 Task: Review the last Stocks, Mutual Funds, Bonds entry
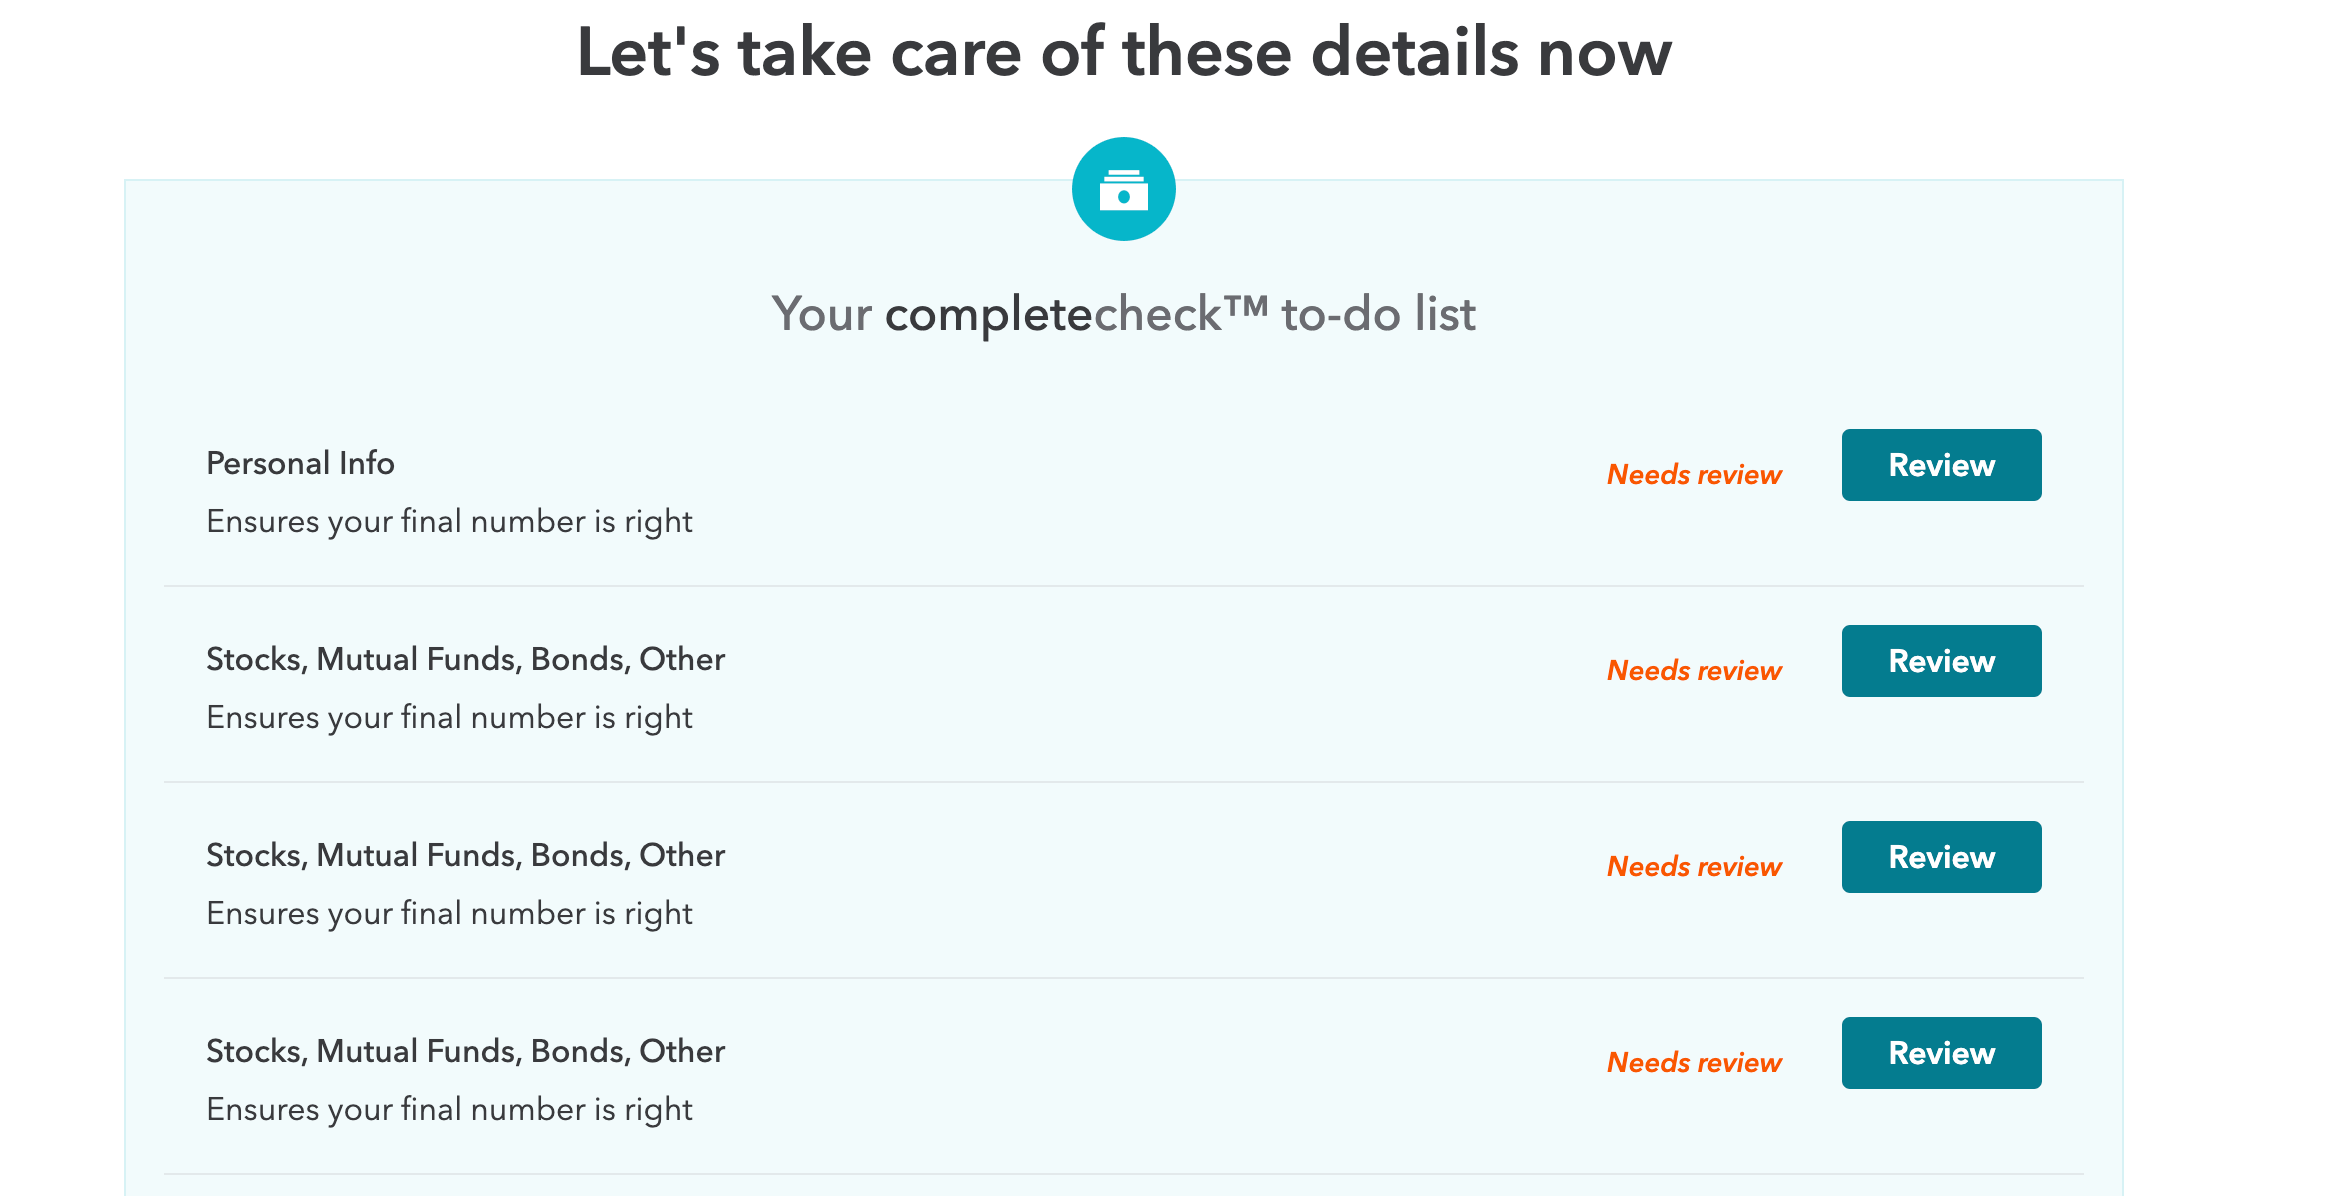click(x=1940, y=1052)
